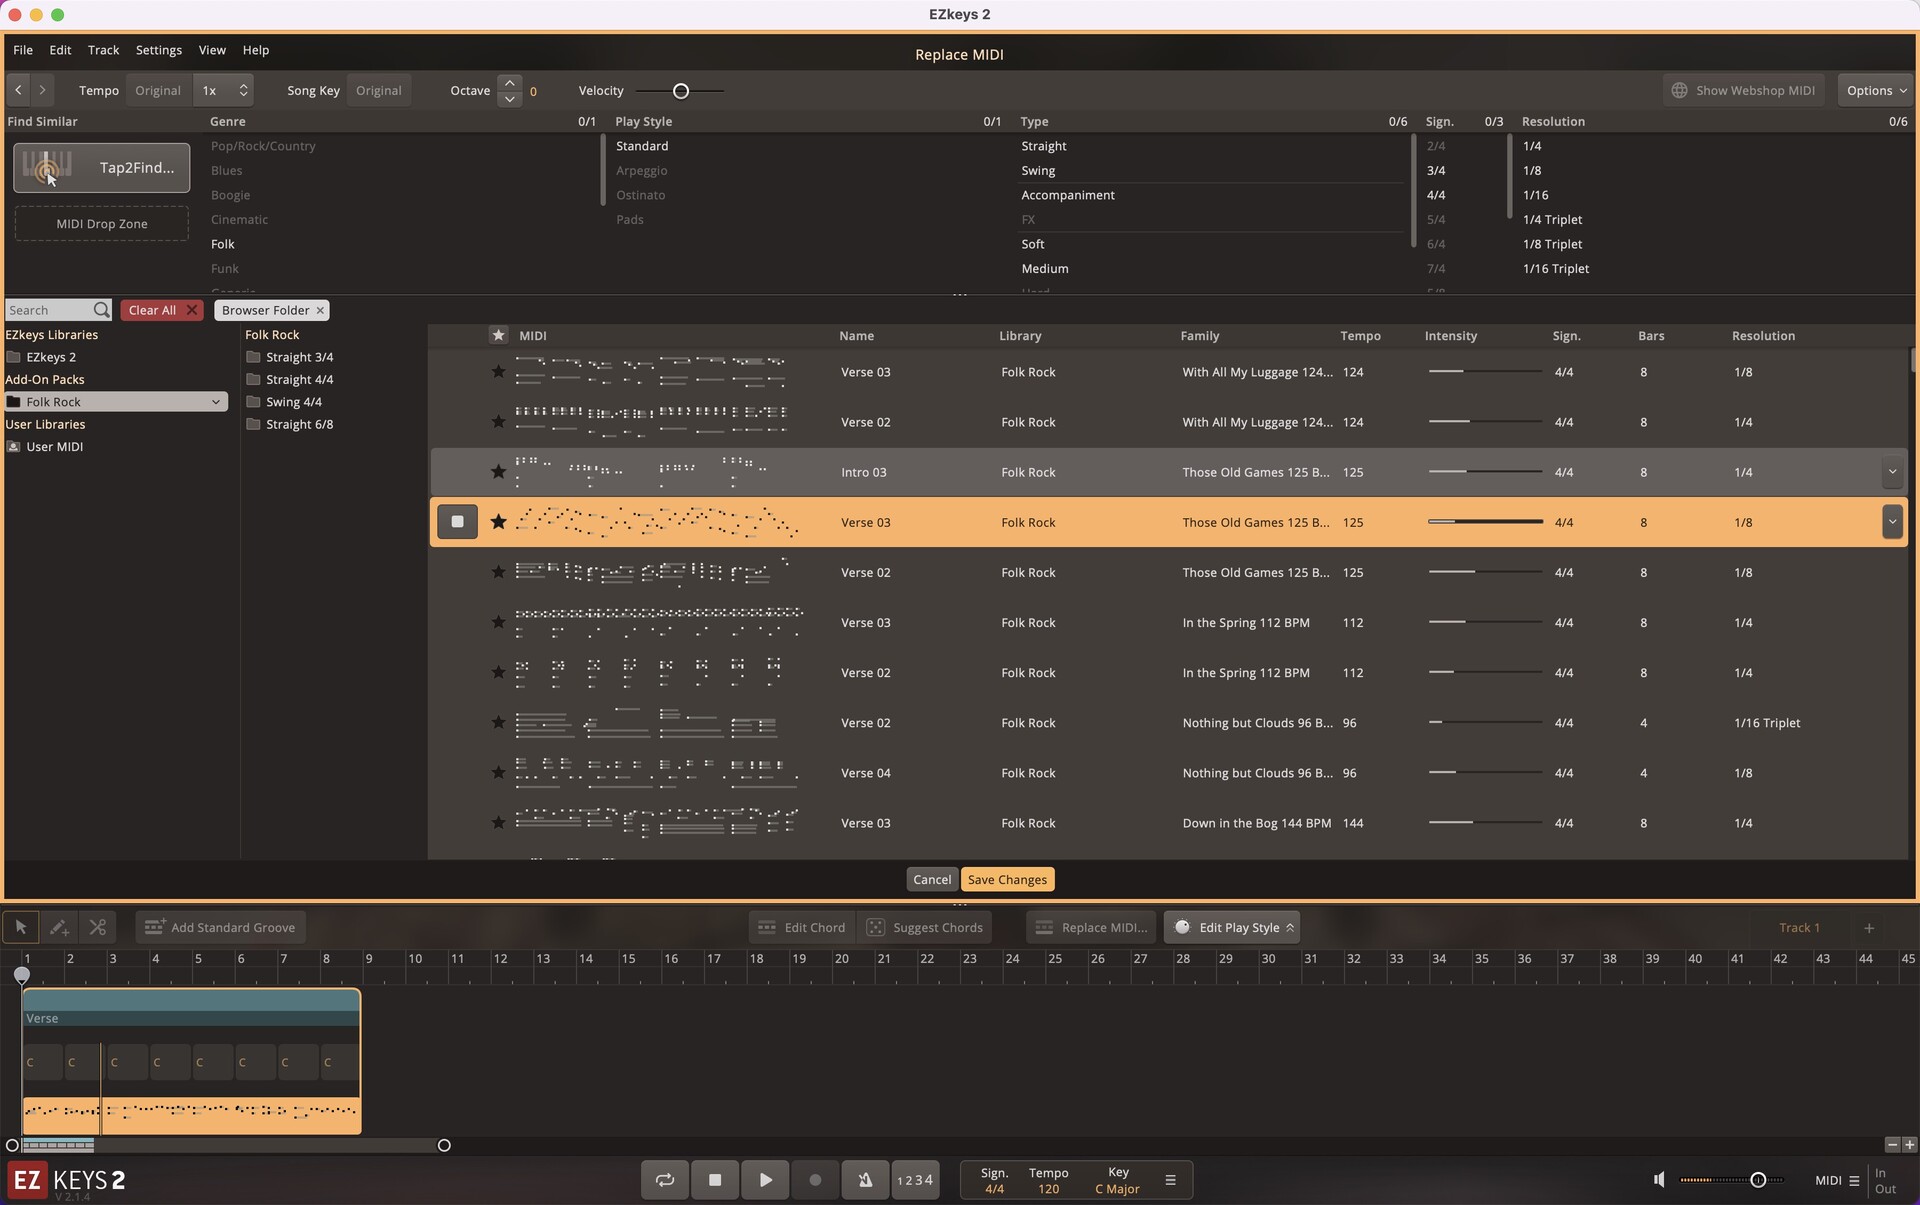Toggle loop playback icon
Screen dimensions: 1920x1205
665,1180
